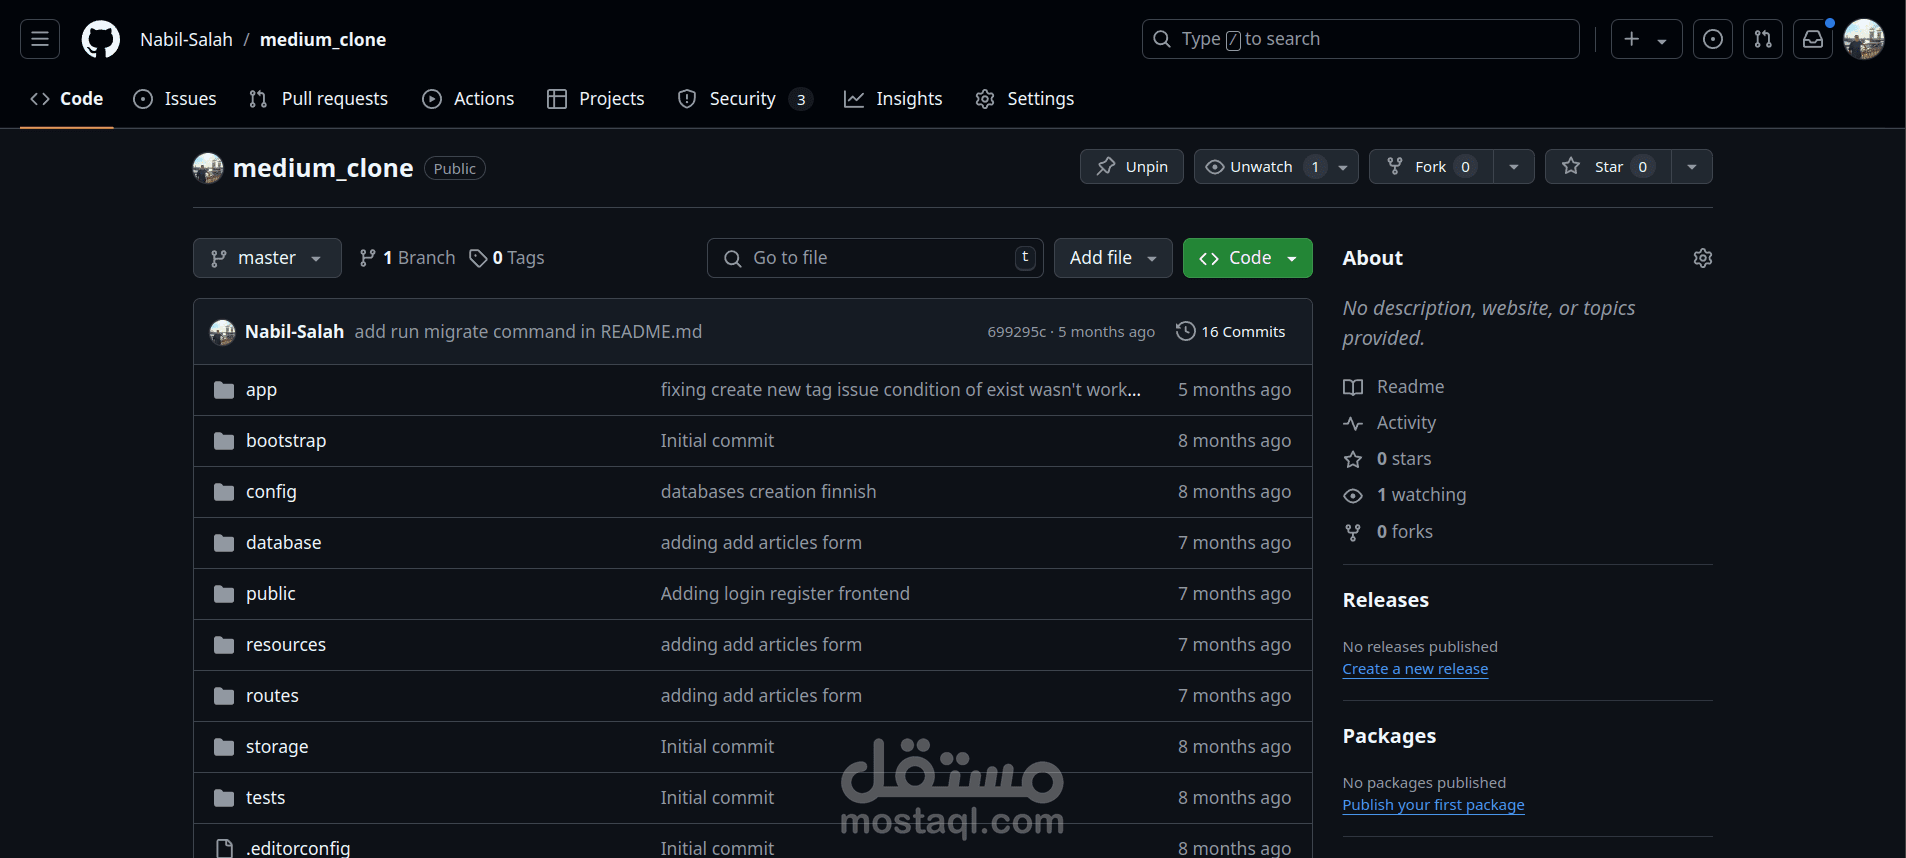Open 'Adding login register frontend' commit message
This screenshot has height=858, width=1906.
click(785, 594)
